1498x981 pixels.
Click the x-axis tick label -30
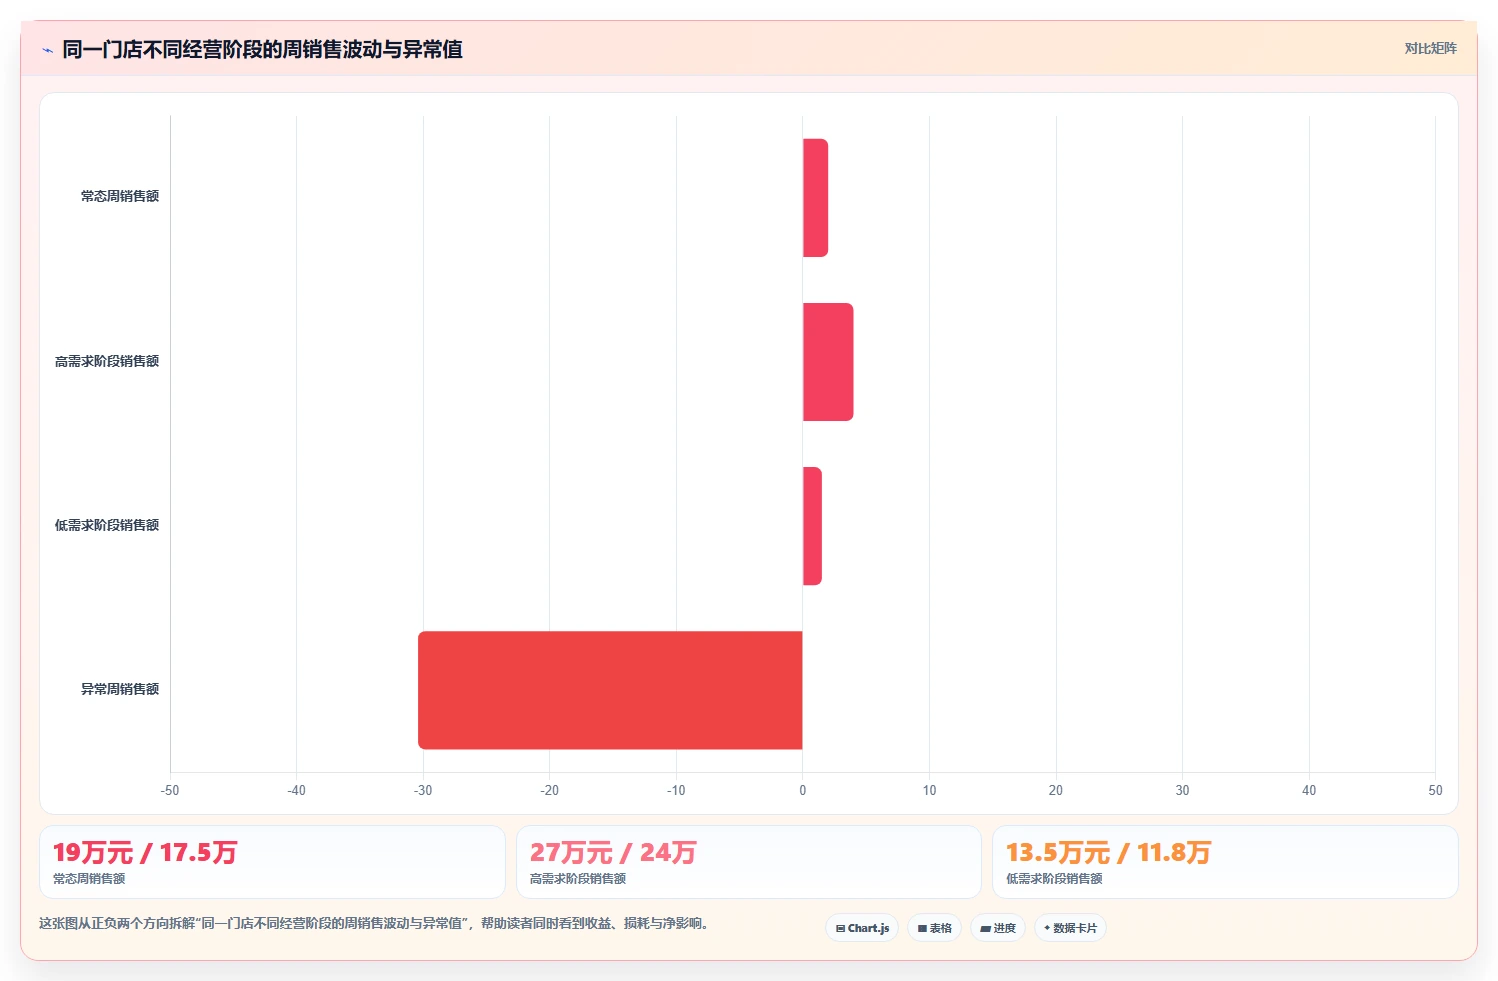click(x=423, y=790)
